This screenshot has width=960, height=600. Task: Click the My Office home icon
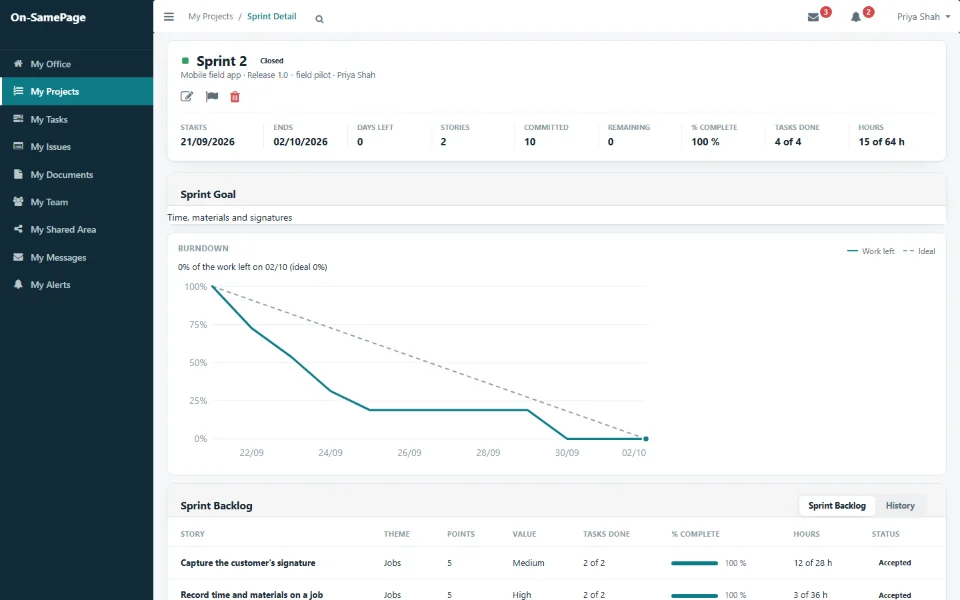pos(18,63)
